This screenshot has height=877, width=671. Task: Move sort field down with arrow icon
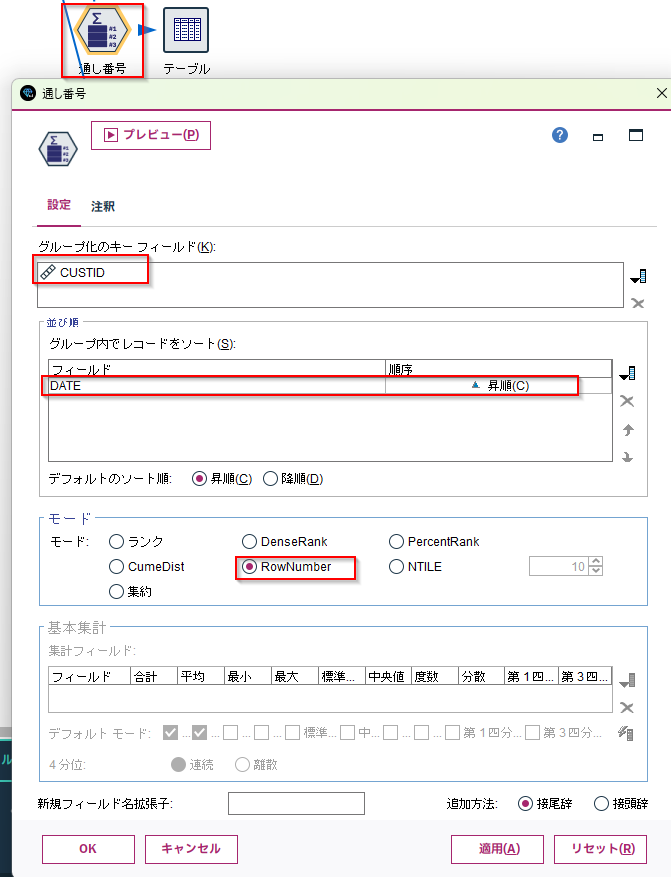pyautogui.click(x=627, y=457)
